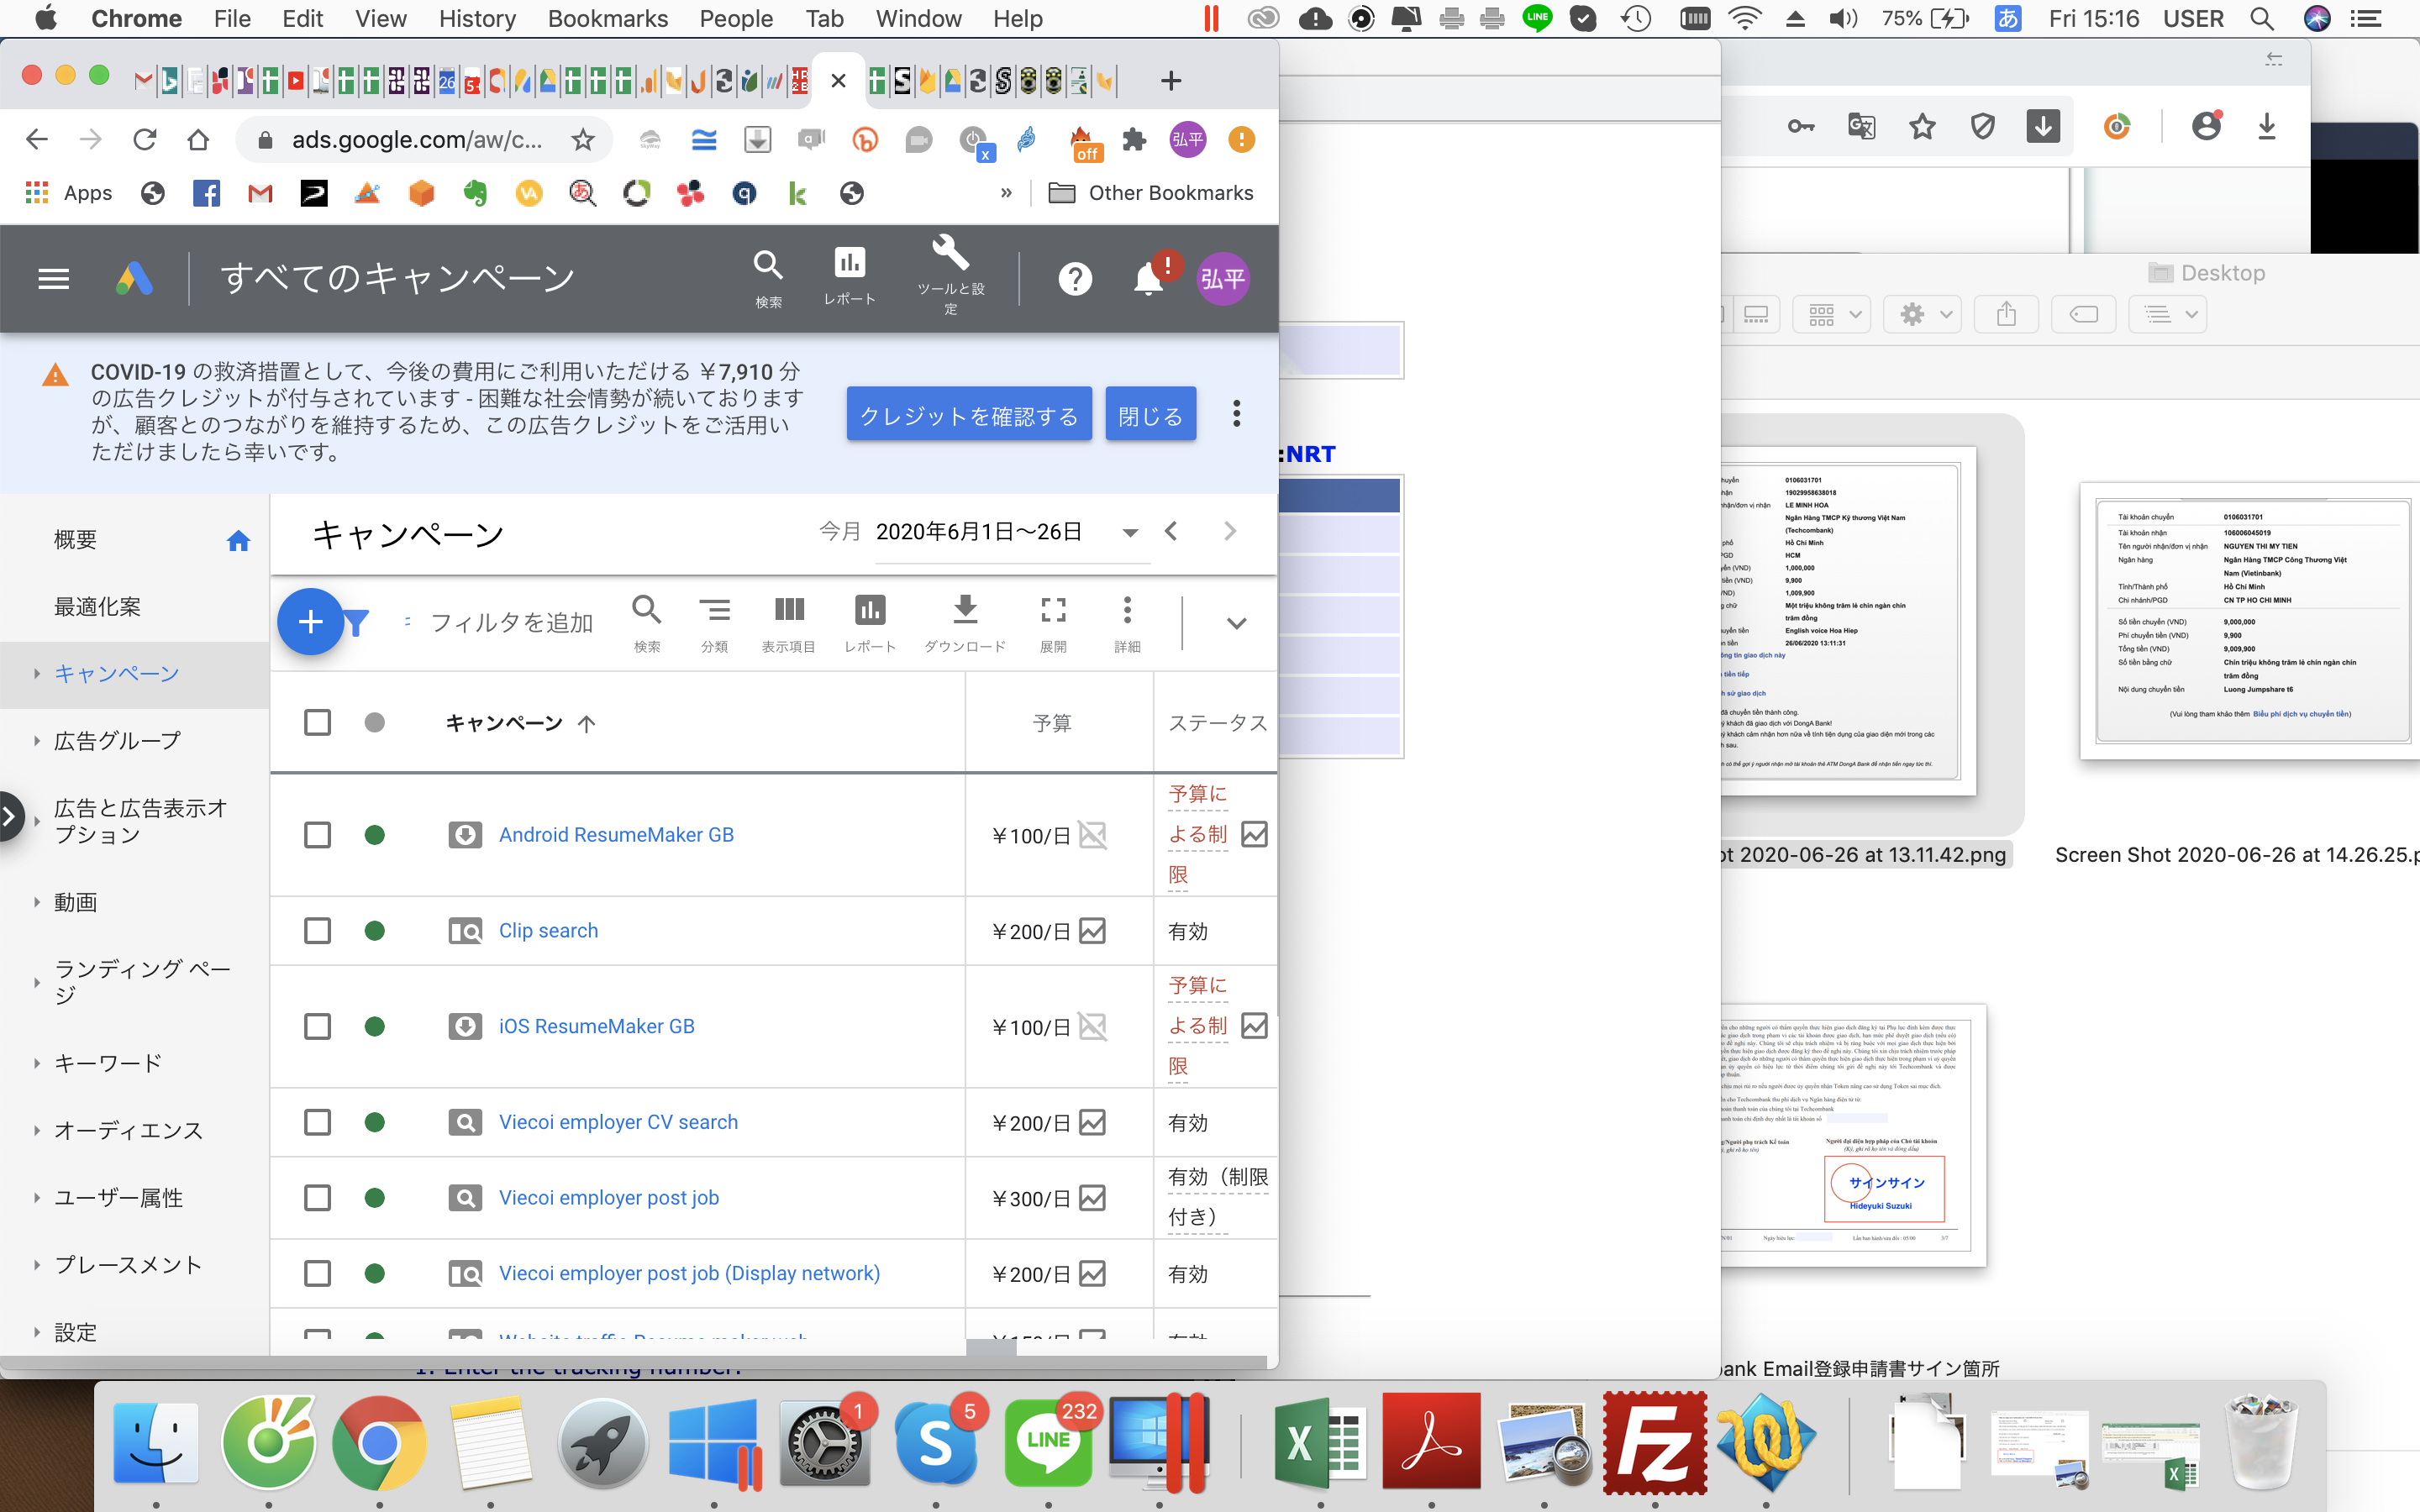Dismiss the banner with 閉じる button
Image resolution: width=2420 pixels, height=1512 pixels.
(x=1150, y=414)
